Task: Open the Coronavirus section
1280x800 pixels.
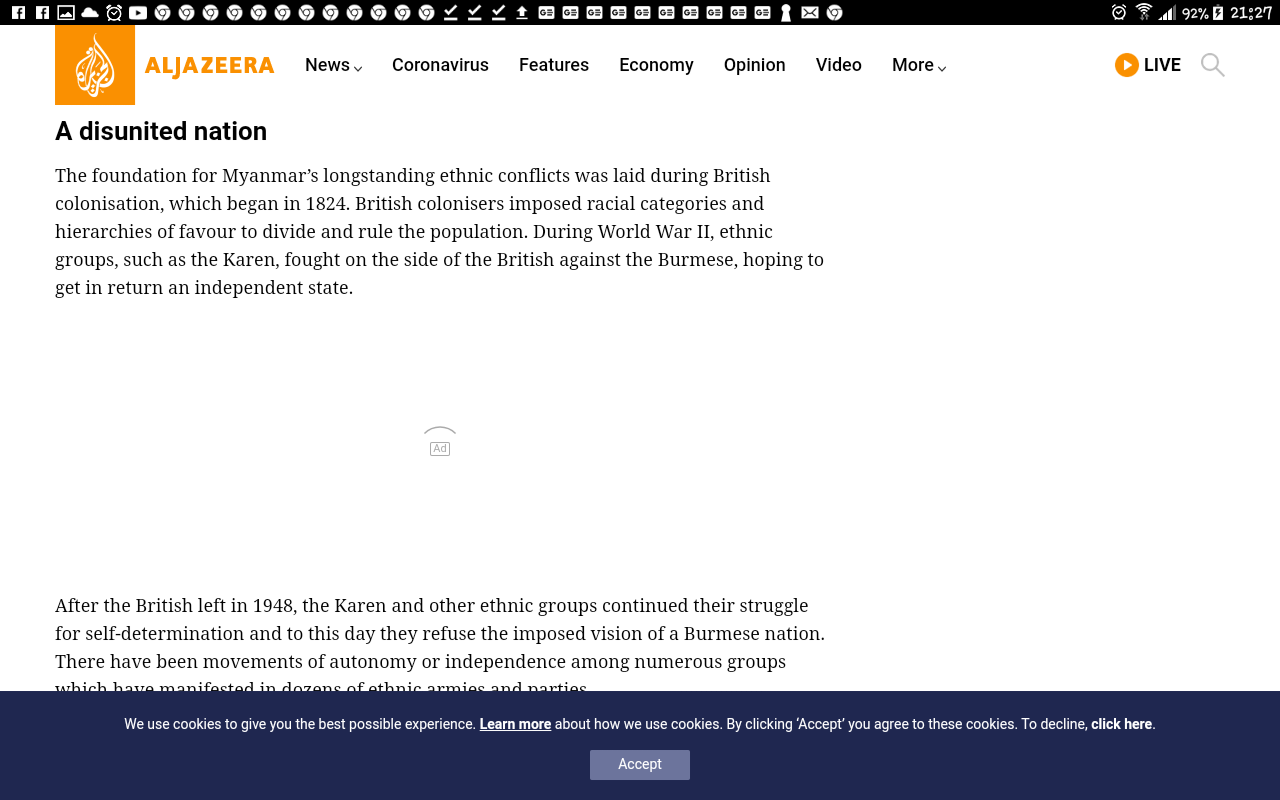Action: [x=440, y=65]
